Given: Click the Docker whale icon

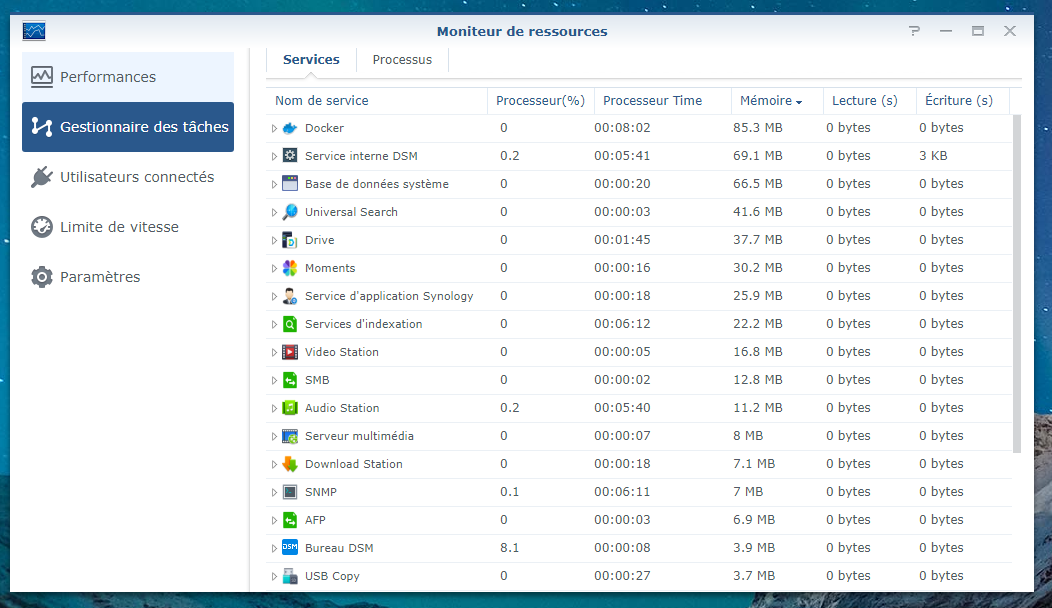Looking at the screenshot, I should point(290,128).
